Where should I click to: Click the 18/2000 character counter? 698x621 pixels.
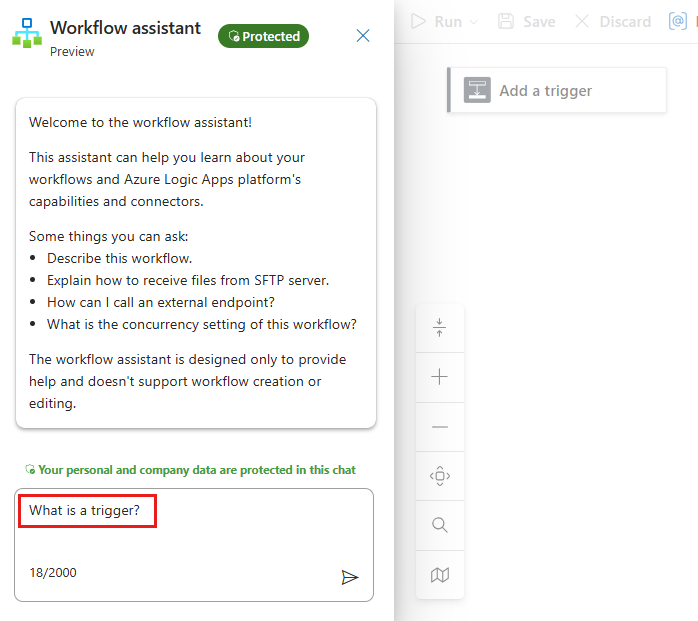tap(53, 572)
